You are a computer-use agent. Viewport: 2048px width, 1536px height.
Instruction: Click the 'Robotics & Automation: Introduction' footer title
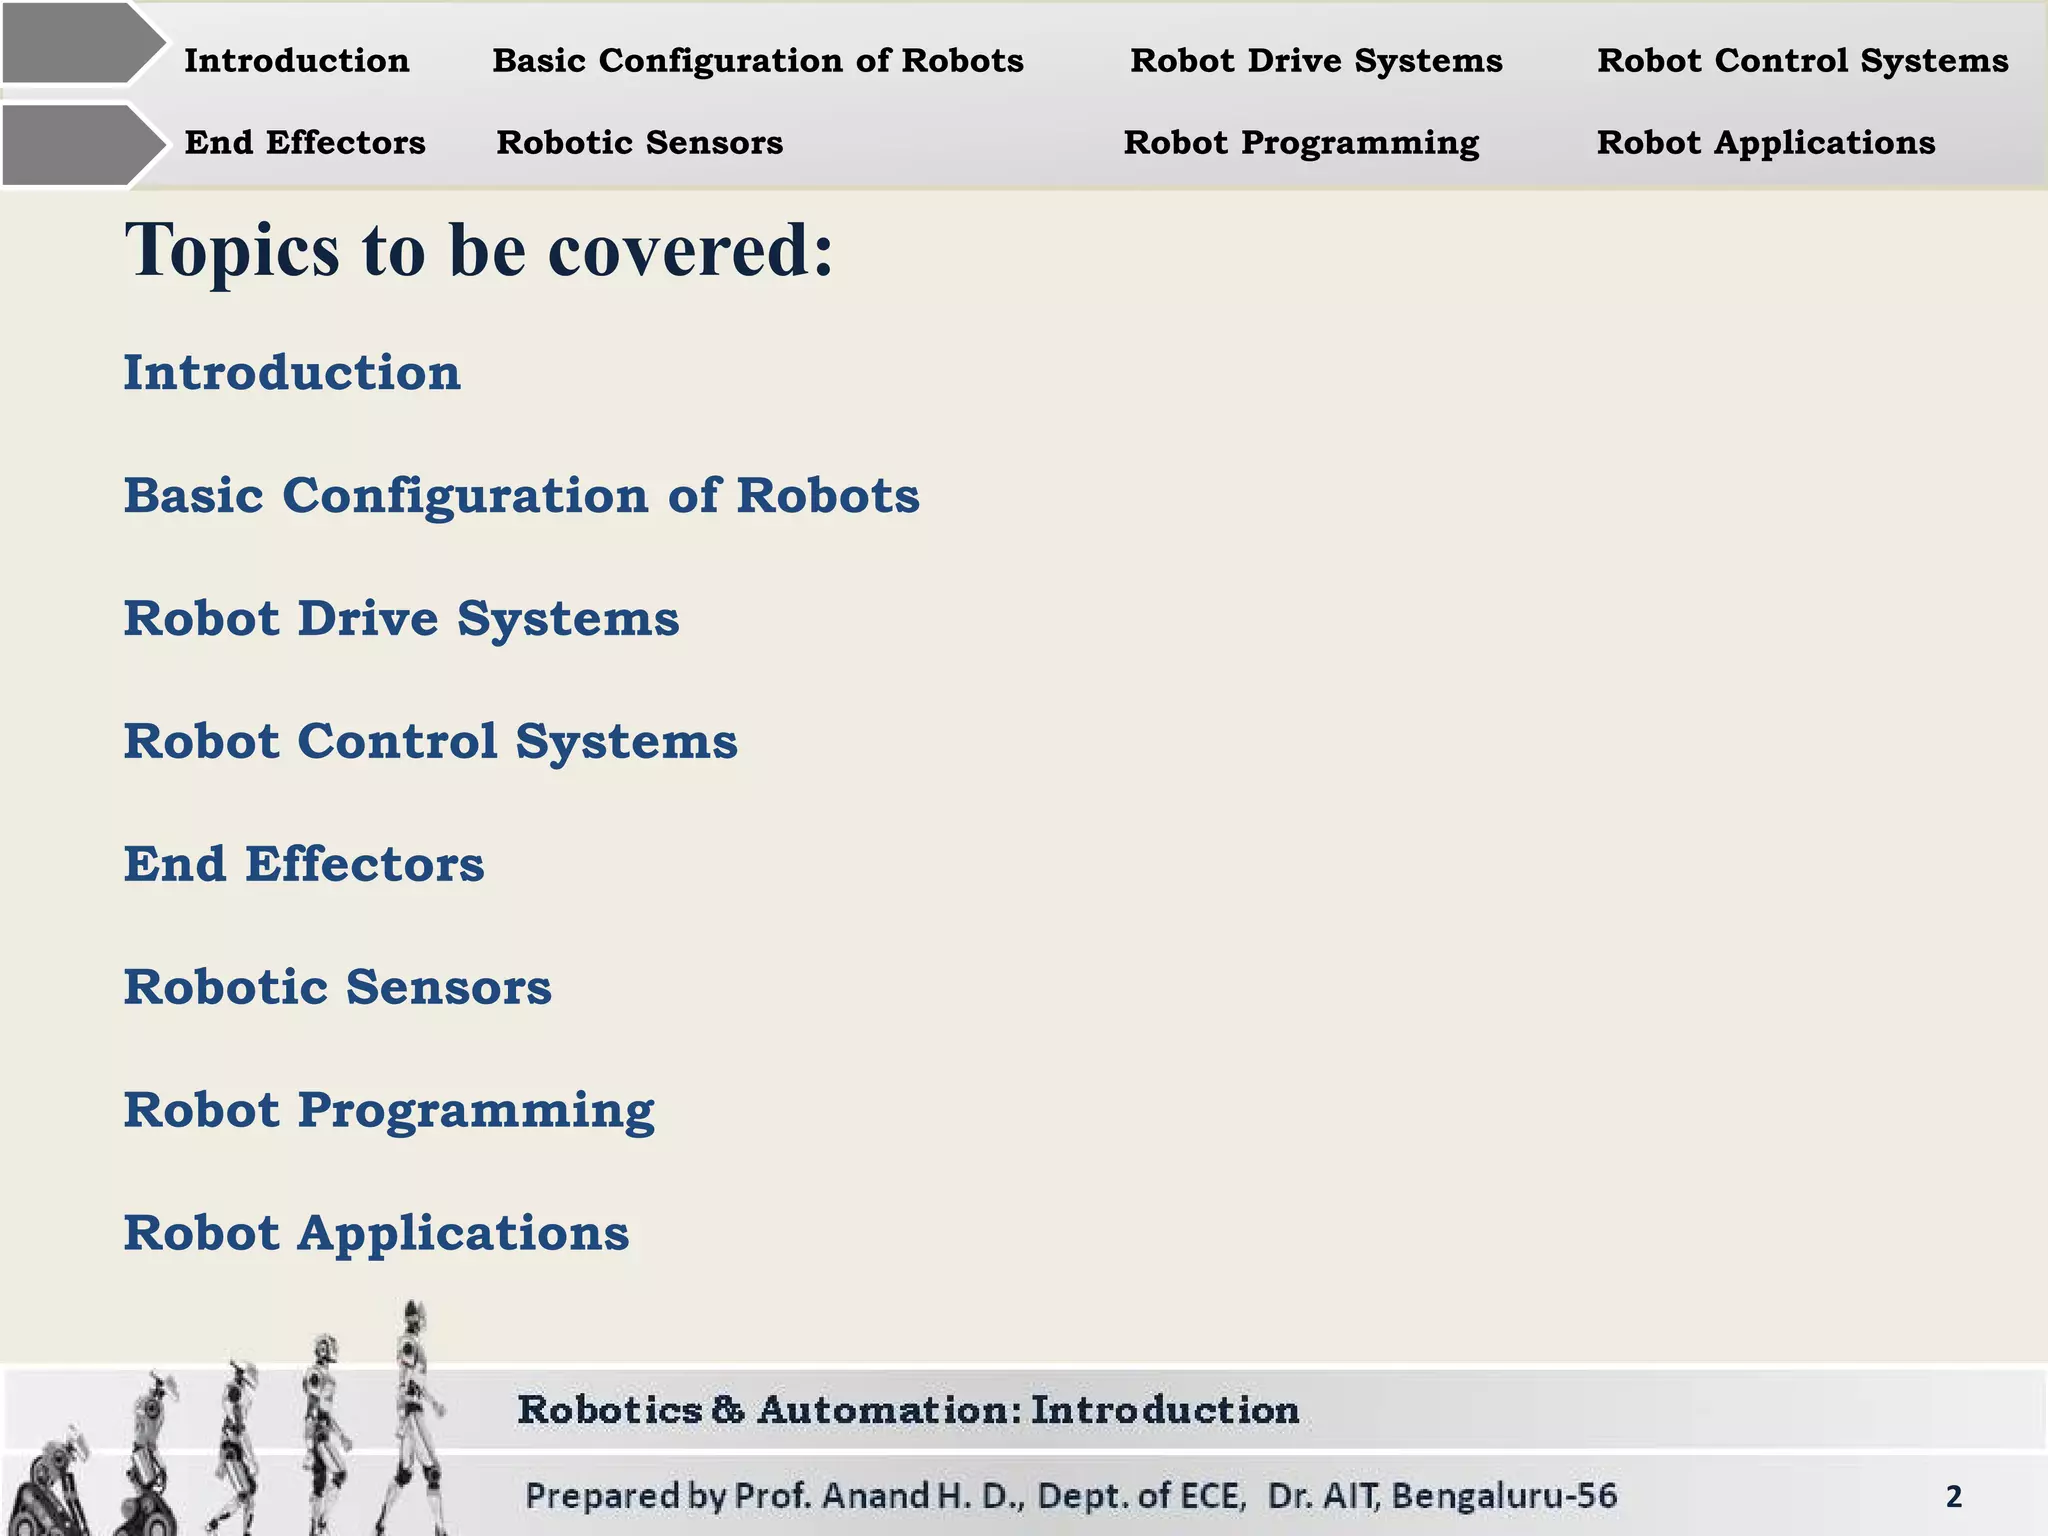click(x=908, y=1410)
